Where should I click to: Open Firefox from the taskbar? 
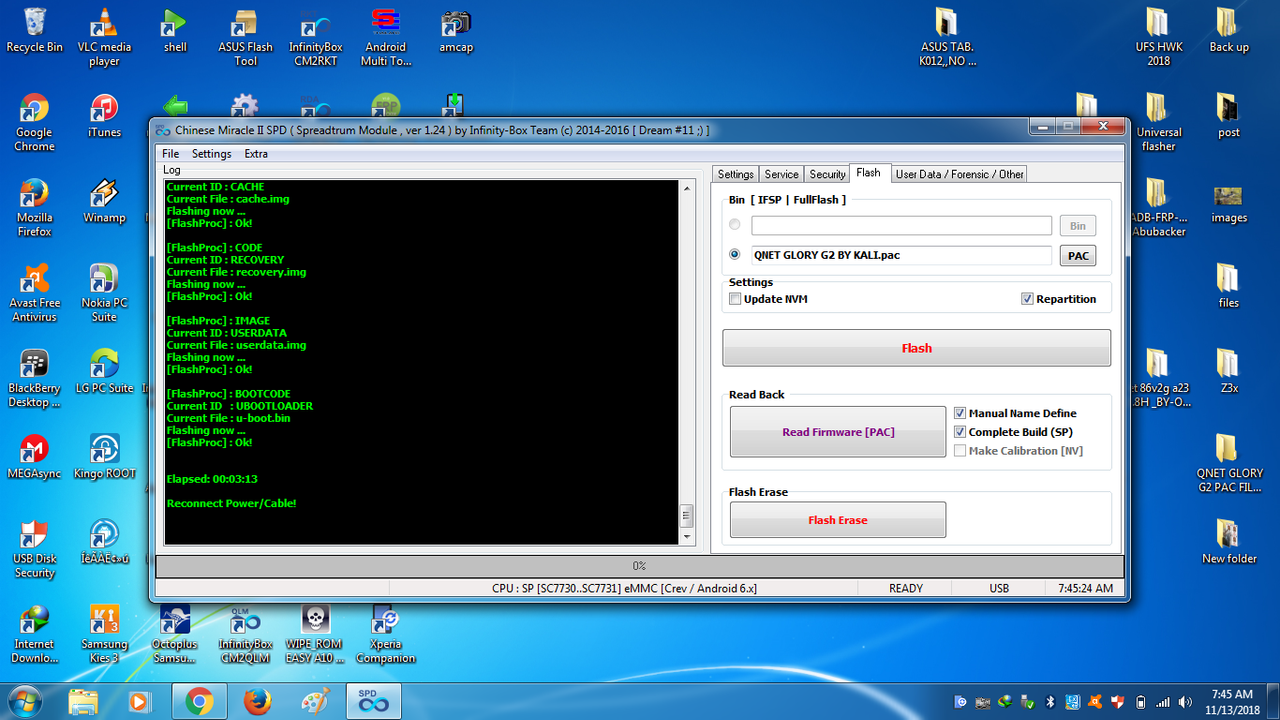(x=257, y=702)
